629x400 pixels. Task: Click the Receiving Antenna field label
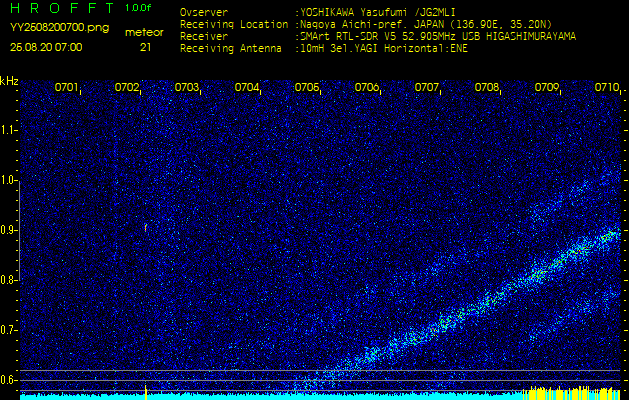[231, 49]
